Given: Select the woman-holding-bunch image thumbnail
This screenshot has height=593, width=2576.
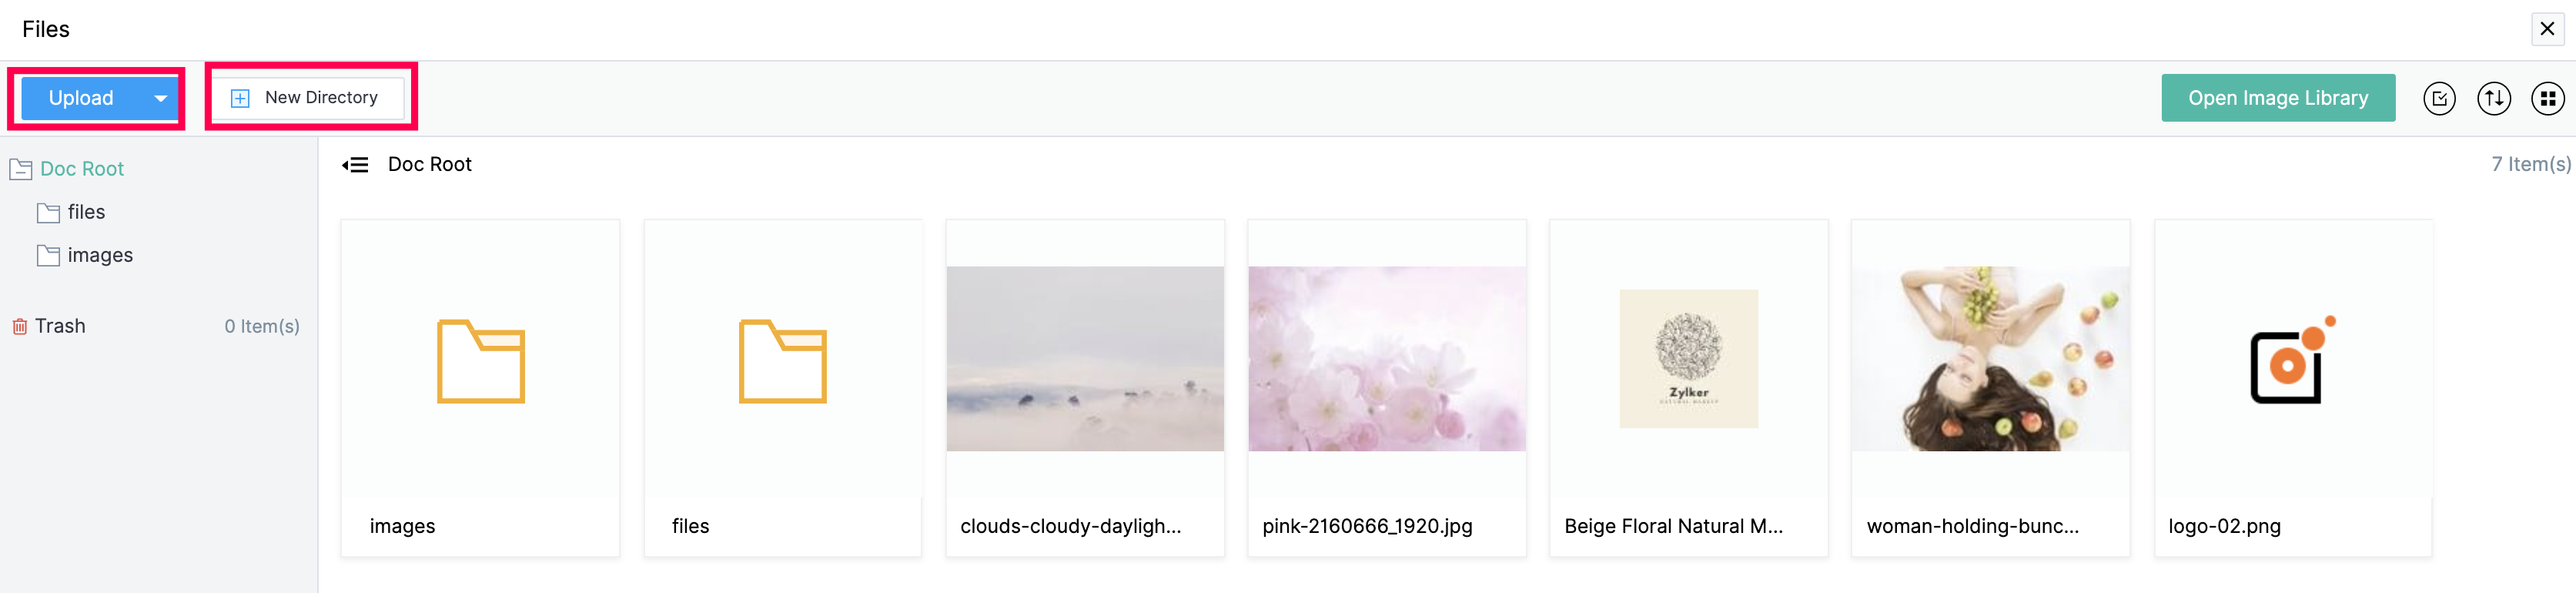Looking at the screenshot, I should pos(1991,359).
